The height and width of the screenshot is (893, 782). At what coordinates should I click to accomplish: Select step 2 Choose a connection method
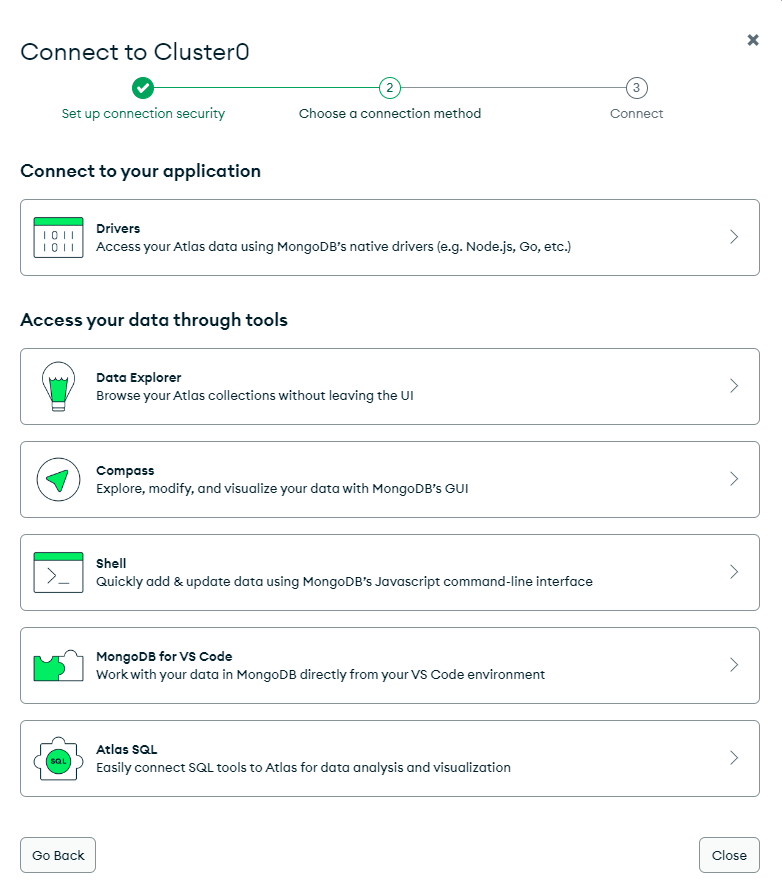(390, 113)
